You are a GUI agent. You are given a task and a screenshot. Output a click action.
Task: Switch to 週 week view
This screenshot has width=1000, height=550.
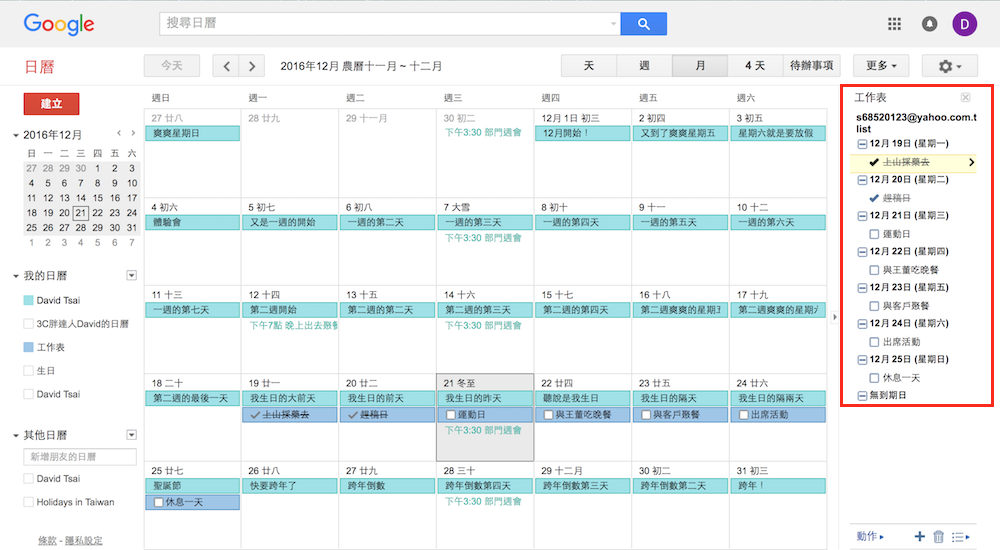(644, 66)
